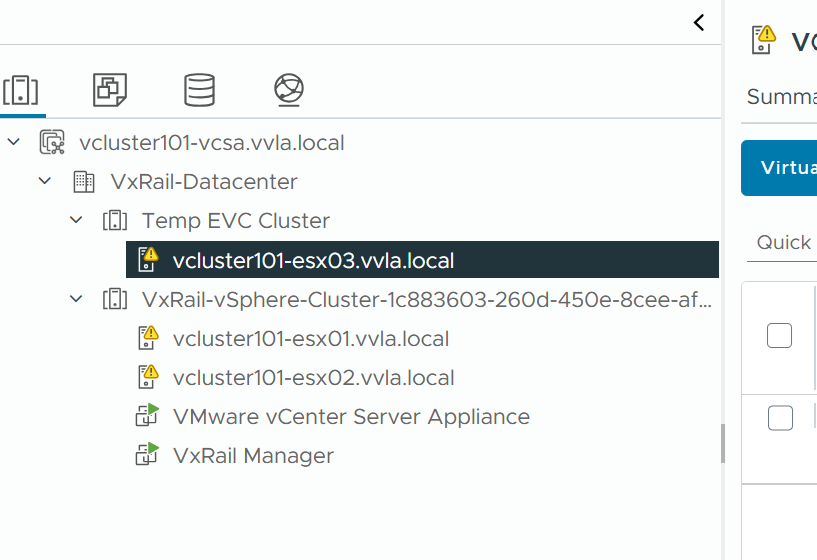The width and height of the screenshot is (817, 560).
Task: Open the Summary tab
Action: [x=781, y=97]
